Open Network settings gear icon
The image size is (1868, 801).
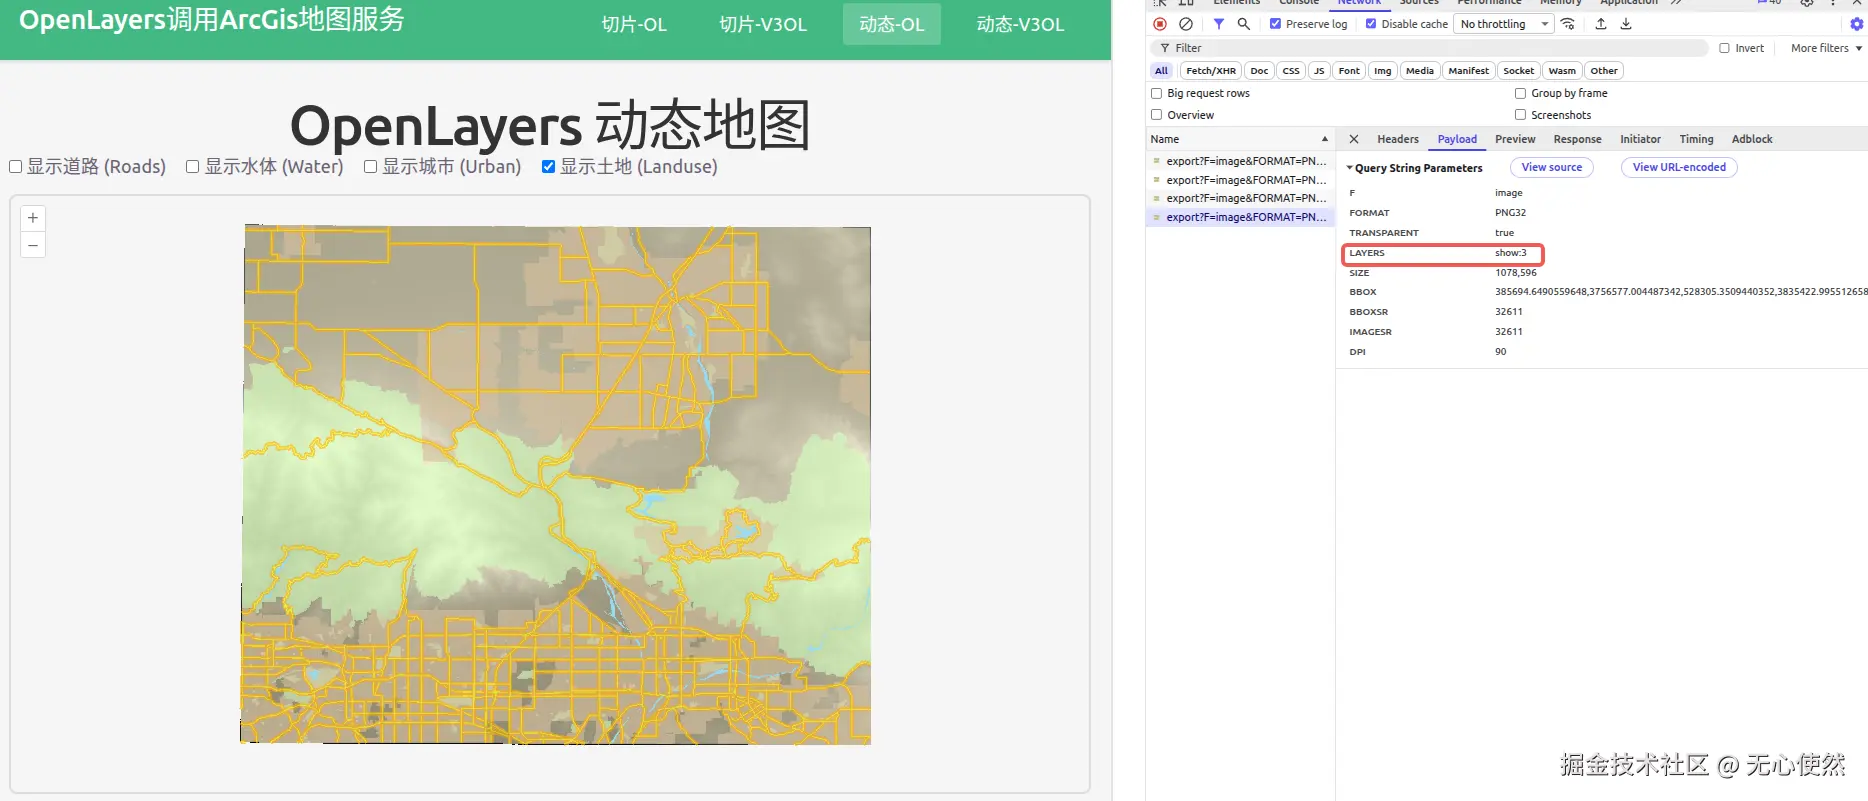point(1857,24)
